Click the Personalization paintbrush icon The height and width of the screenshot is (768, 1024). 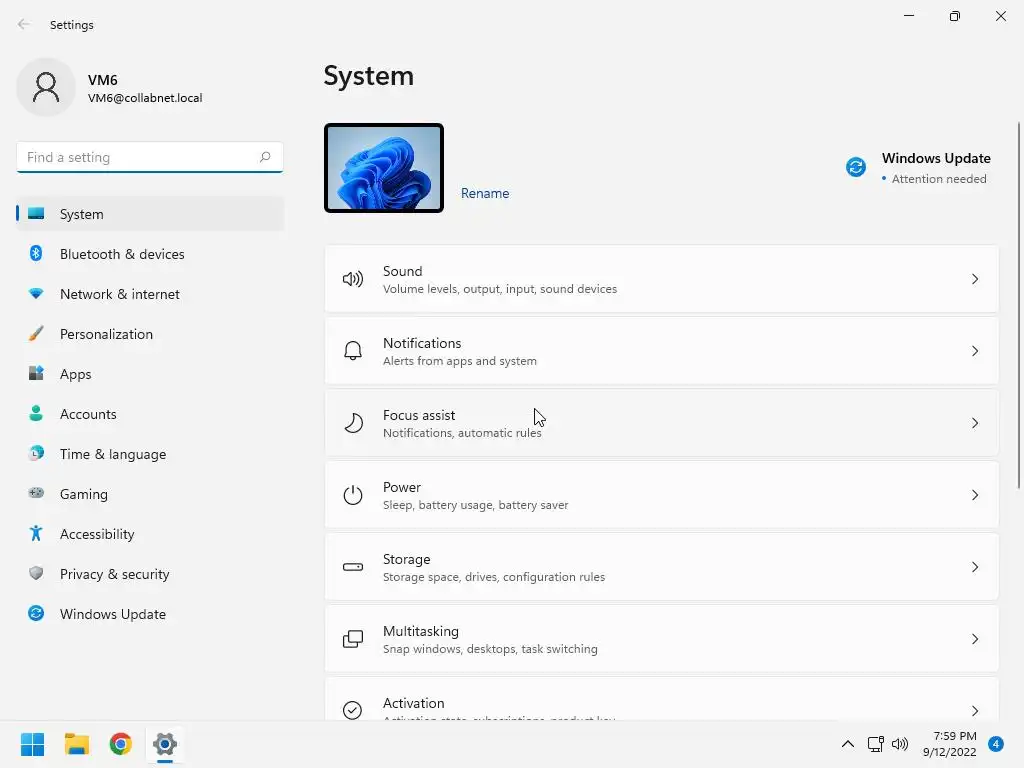point(36,334)
